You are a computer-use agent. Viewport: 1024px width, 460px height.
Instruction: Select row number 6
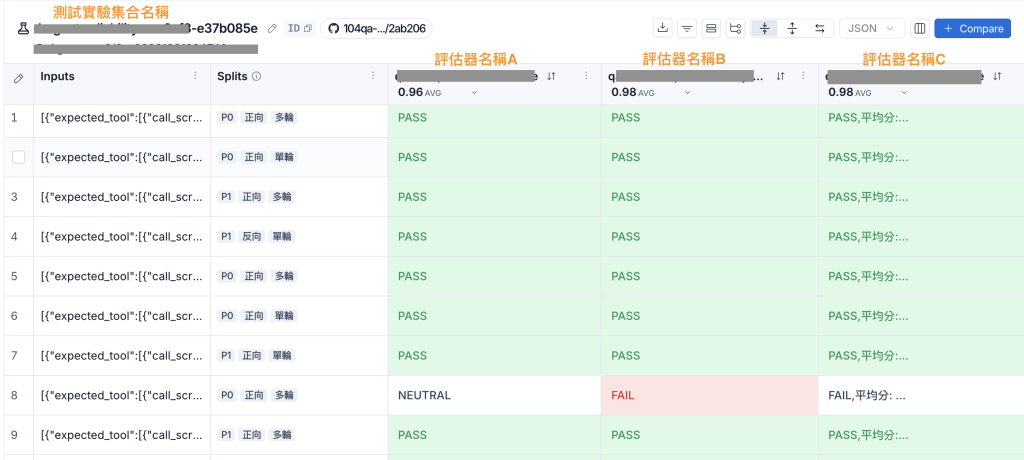click(14, 316)
